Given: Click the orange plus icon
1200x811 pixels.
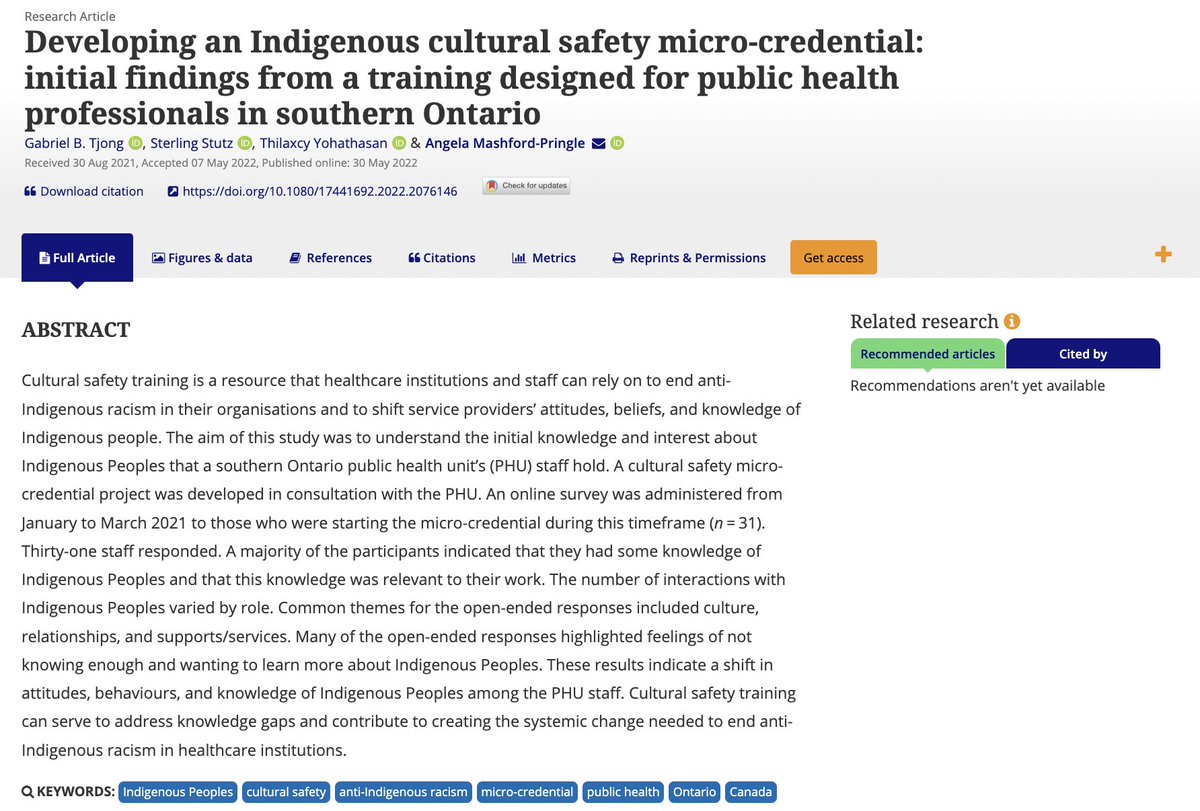Looking at the screenshot, I should pyautogui.click(x=1163, y=255).
